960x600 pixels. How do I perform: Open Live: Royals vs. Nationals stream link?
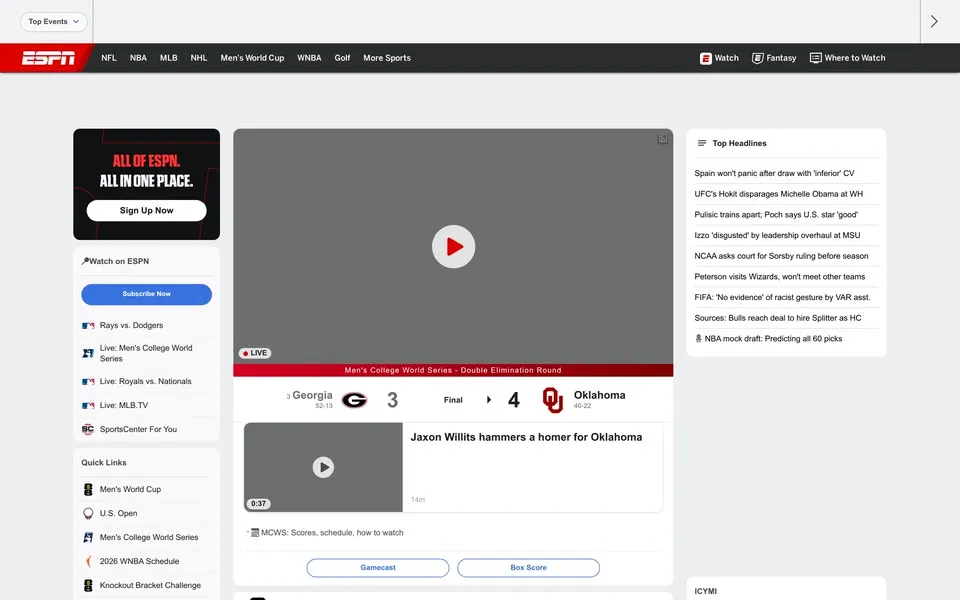(146, 381)
